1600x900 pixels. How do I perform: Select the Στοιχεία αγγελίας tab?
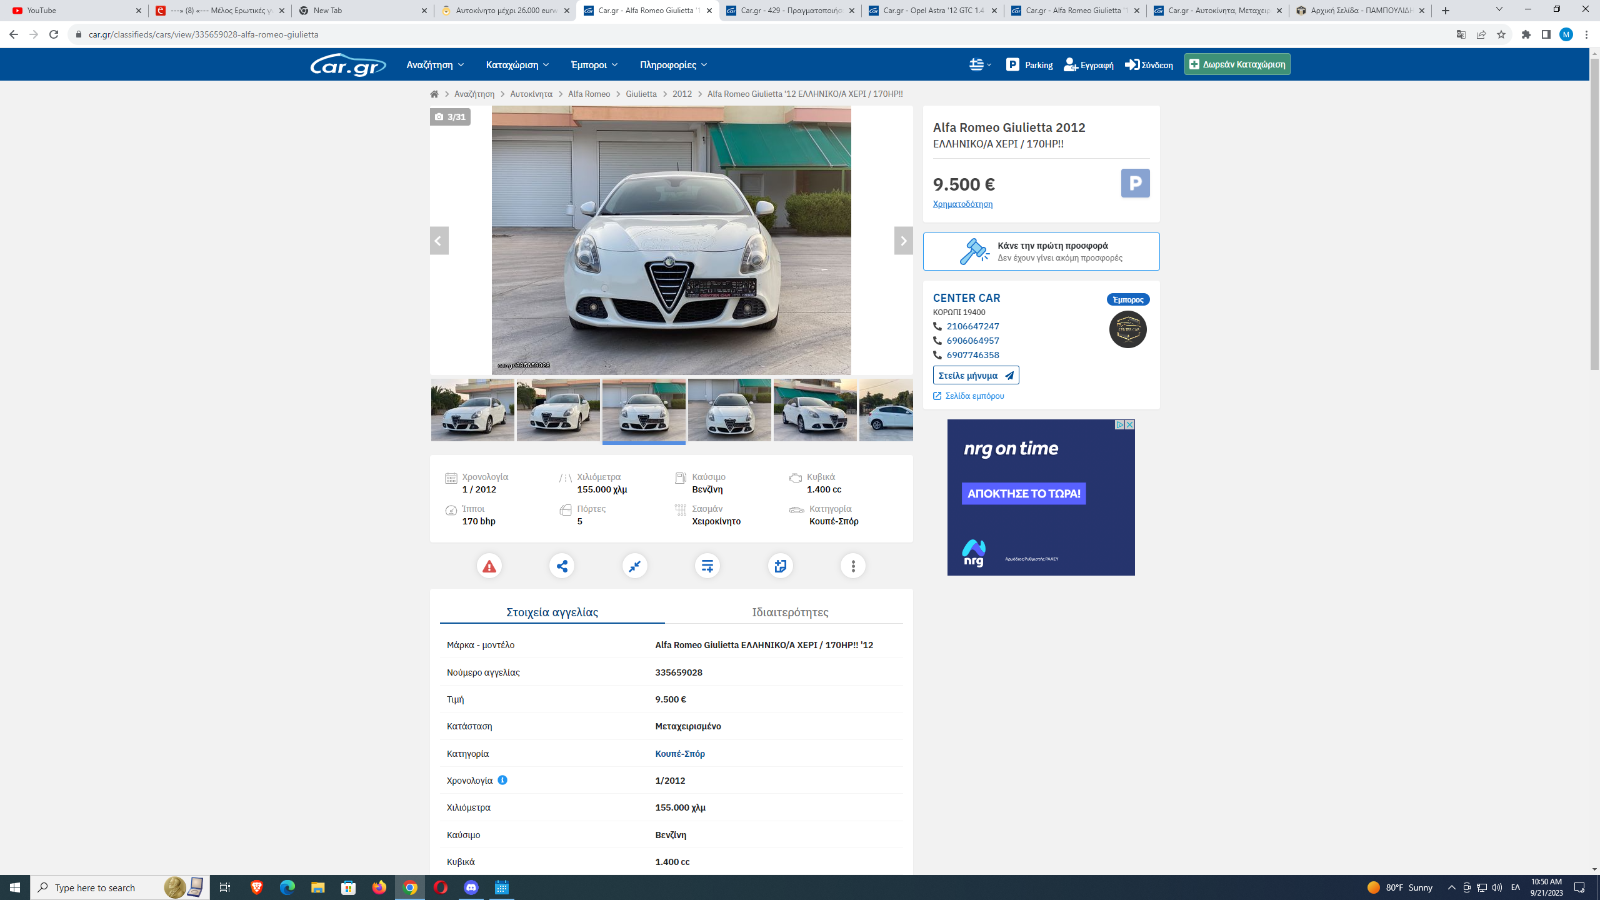click(x=552, y=612)
